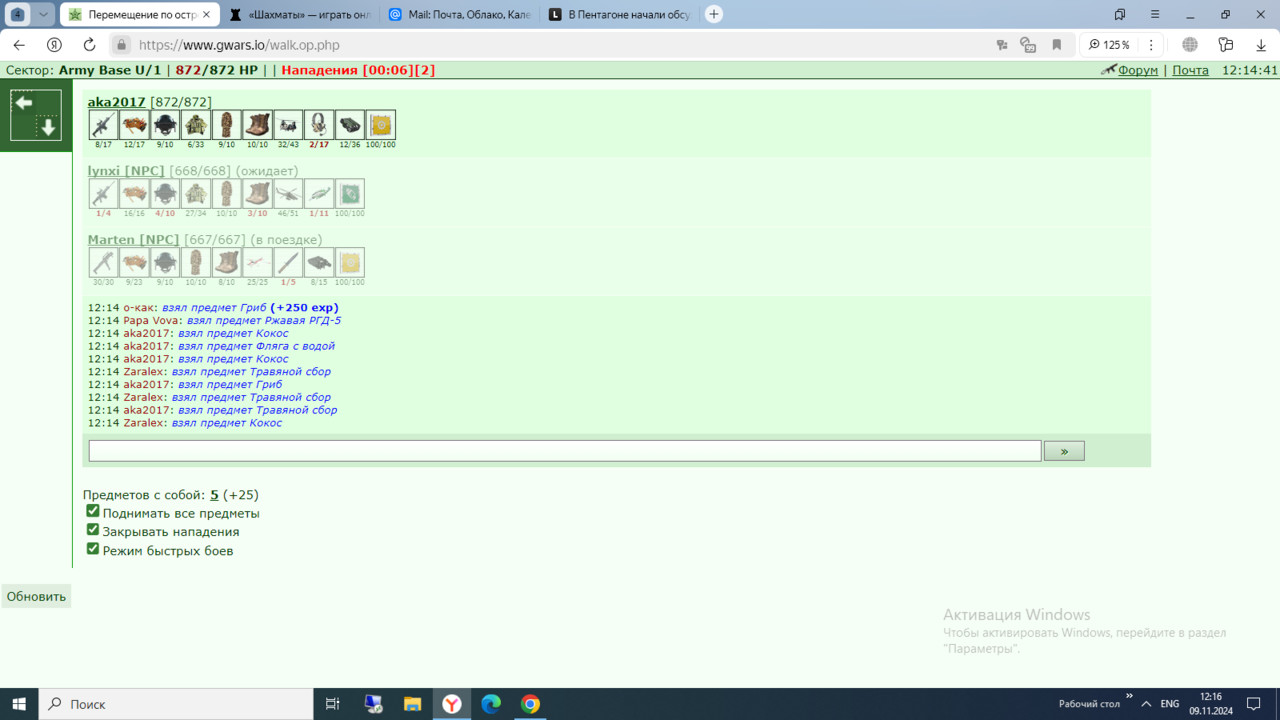Image resolution: width=1280 pixels, height=720 pixels.
Task: Click lynxi's boots icon 3/10
Action: click(x=257, y=194)
